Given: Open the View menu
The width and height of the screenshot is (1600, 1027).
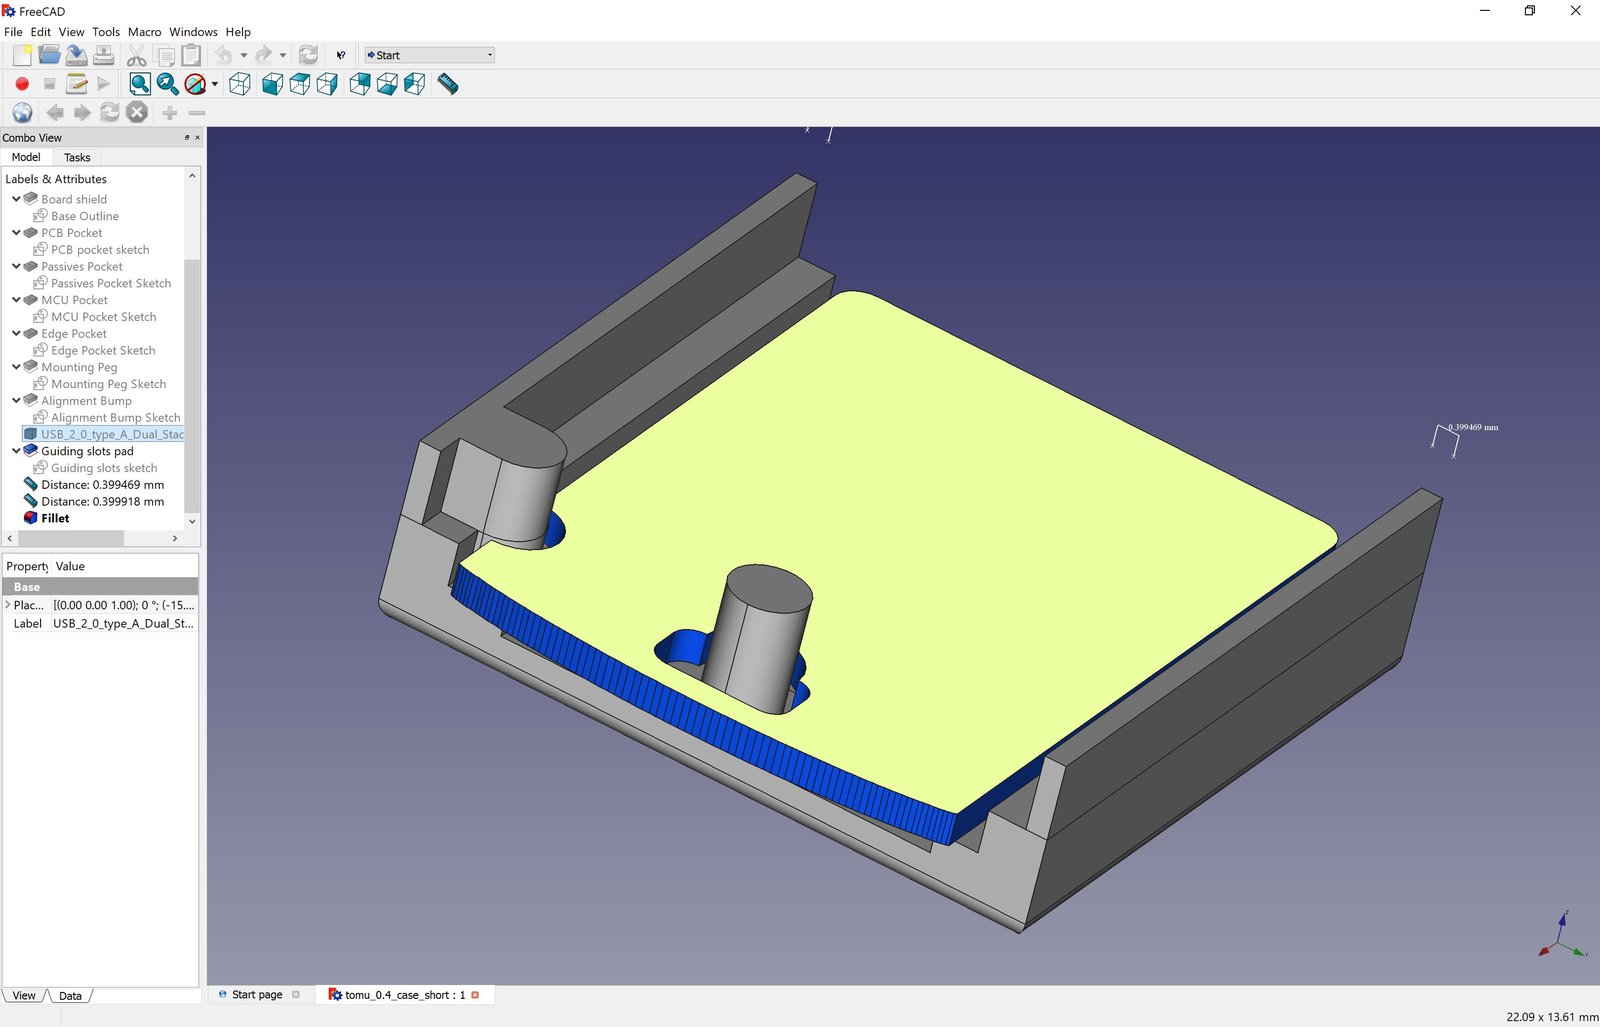Looking at the screenshot, I should (x=71, y=32).
